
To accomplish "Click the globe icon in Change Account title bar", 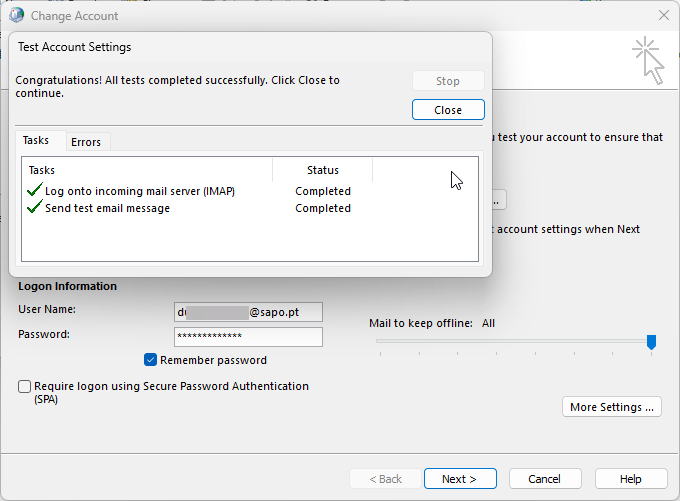I will [16, 16].
